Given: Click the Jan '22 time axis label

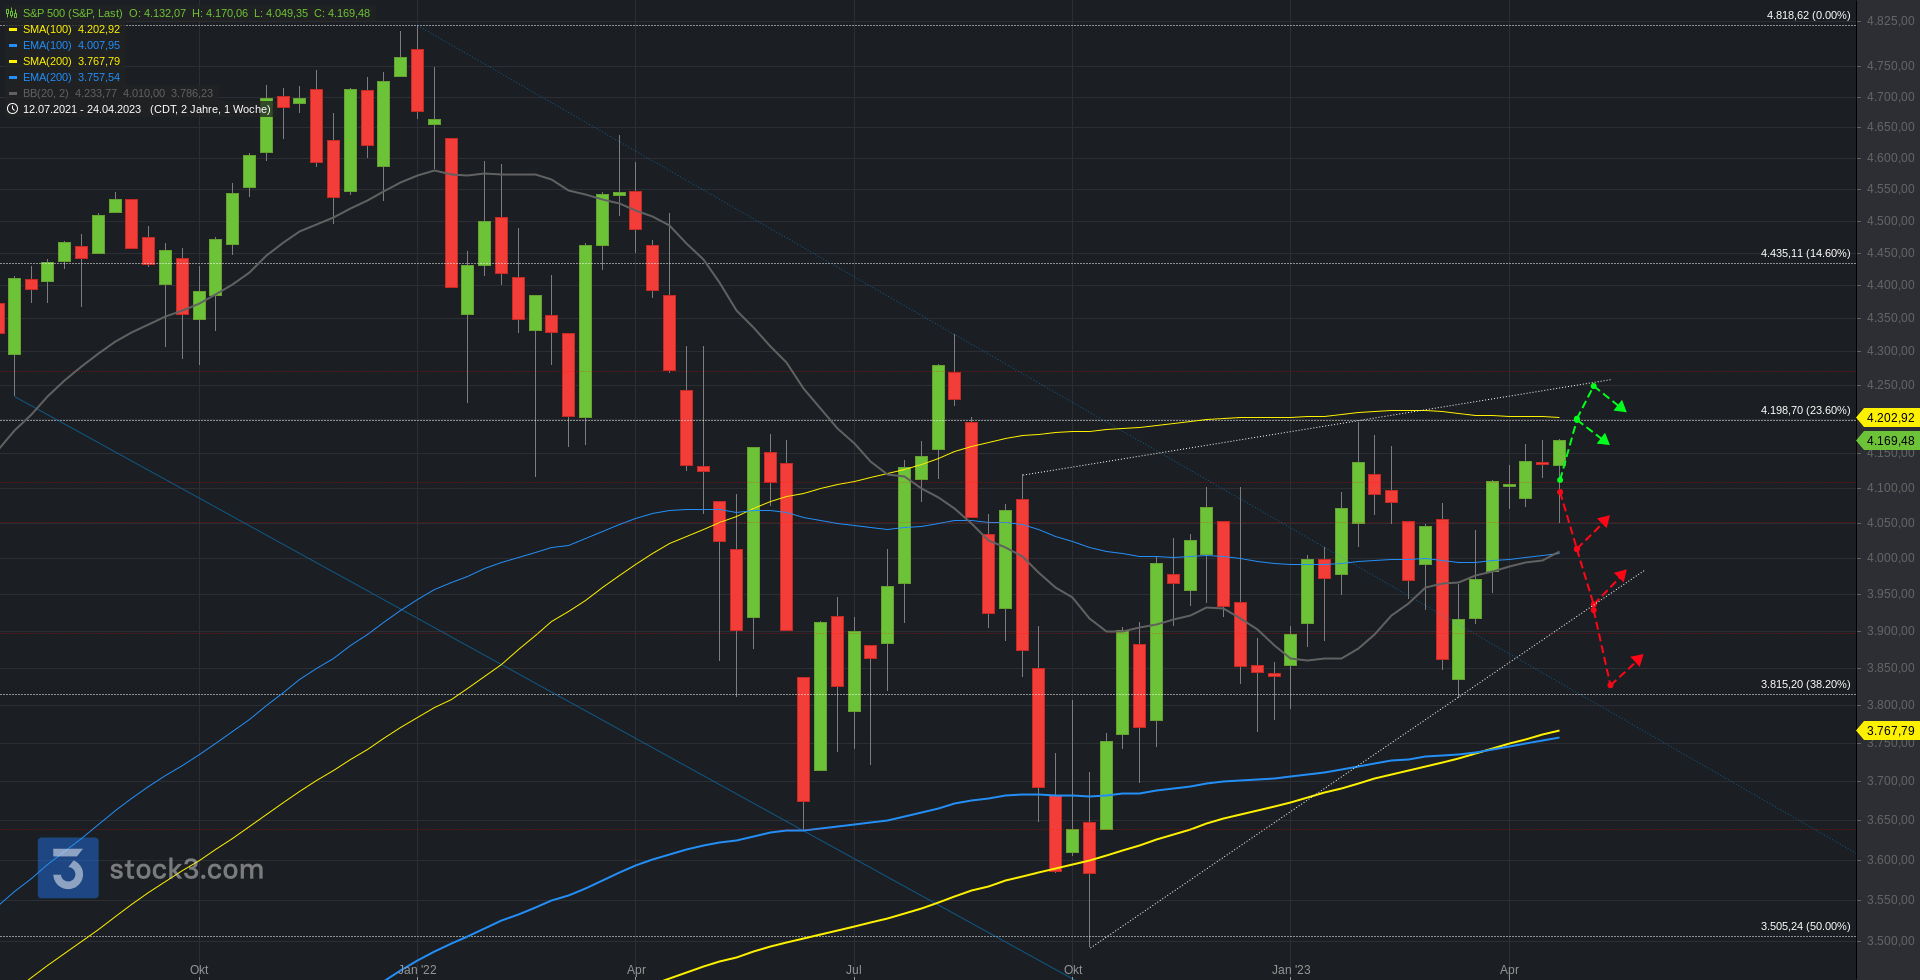Looking at the screenshot, I should (417, 970).
